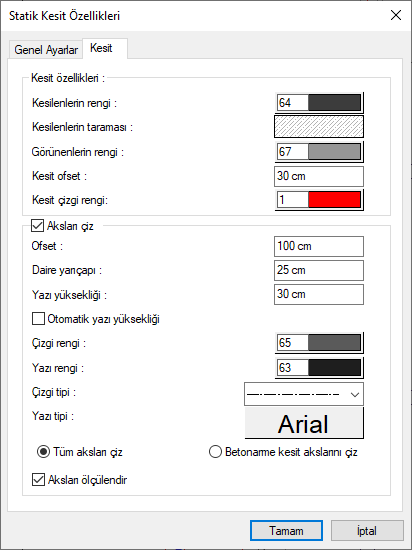Image resolution: width=412 pixels, height=550 pixels.
Task: Open the Kesilenlerin rengi color picker
Action: point(319,103)
